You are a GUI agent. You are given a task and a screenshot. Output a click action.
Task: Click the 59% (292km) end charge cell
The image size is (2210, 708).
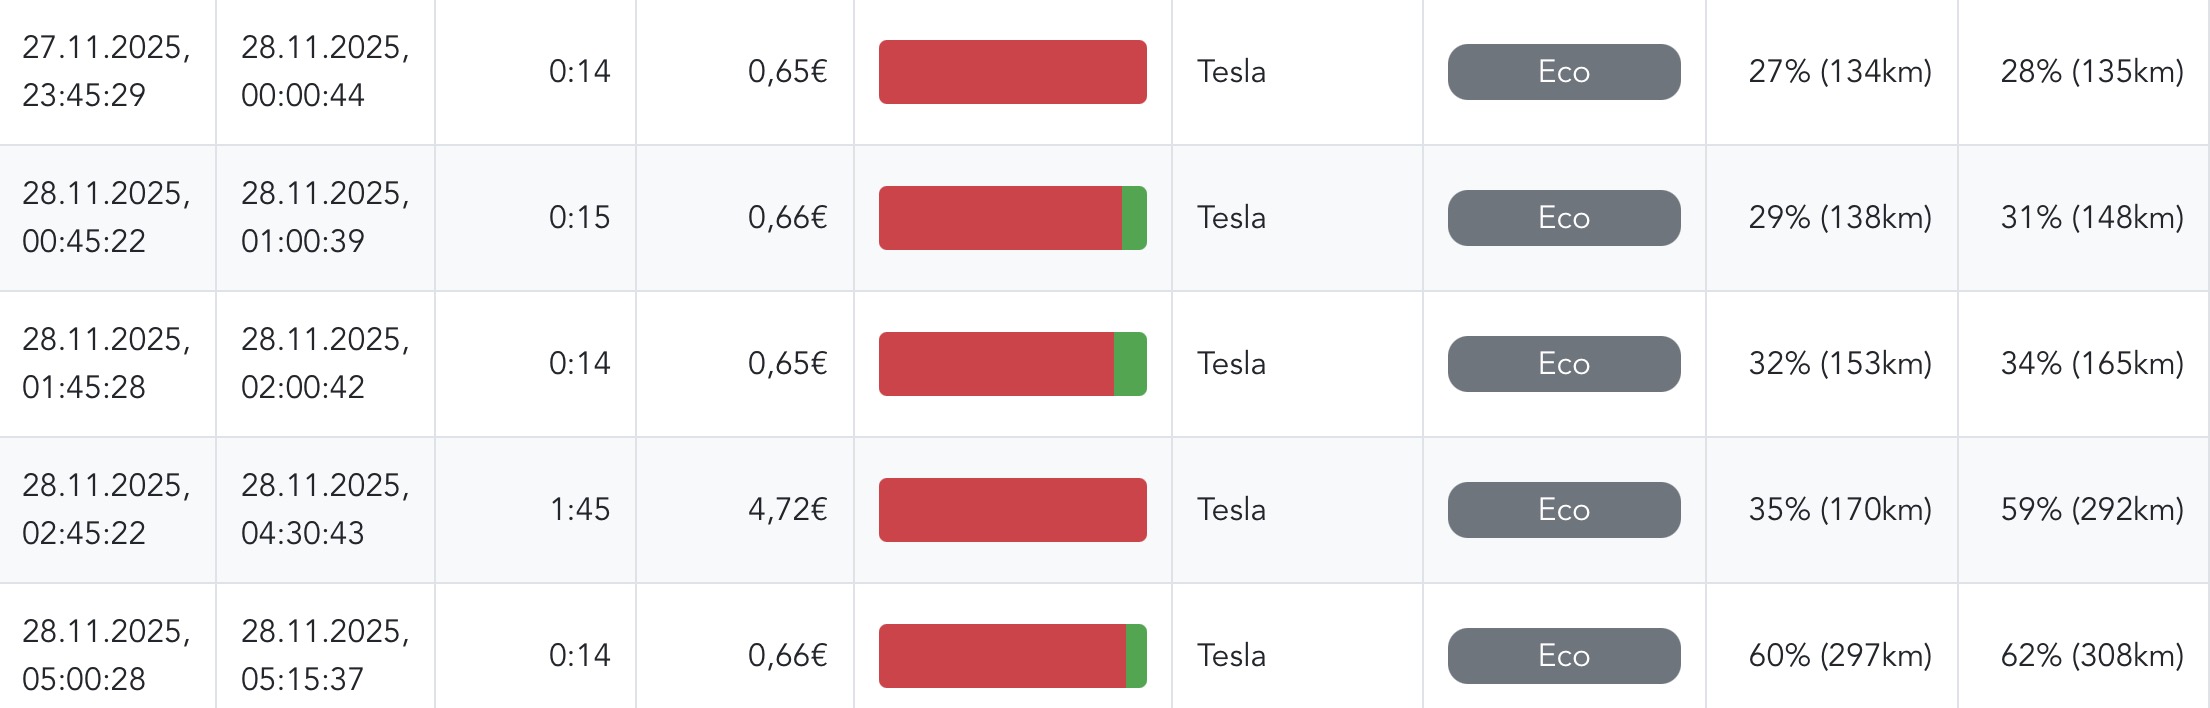click(x=2091, y=510)
